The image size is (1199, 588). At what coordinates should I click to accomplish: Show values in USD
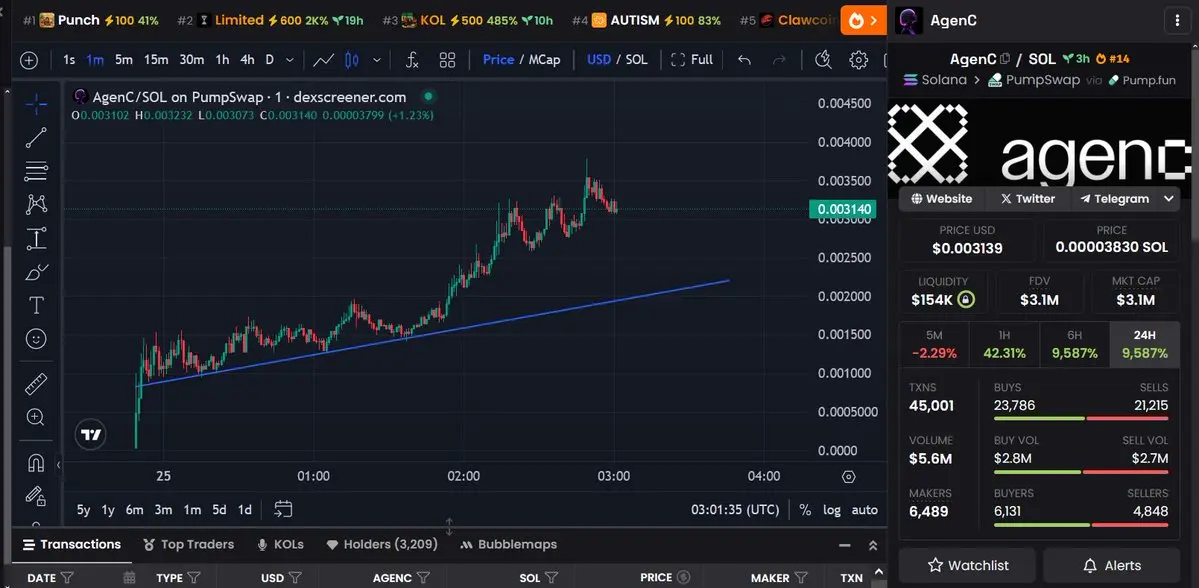(599, 60)
